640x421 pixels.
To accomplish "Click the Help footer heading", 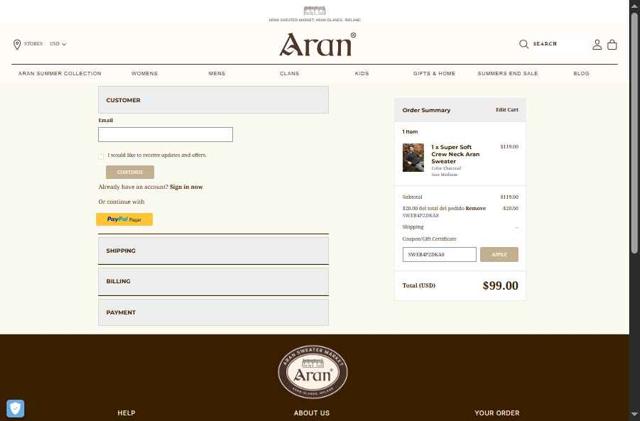I will coord(126,413).
